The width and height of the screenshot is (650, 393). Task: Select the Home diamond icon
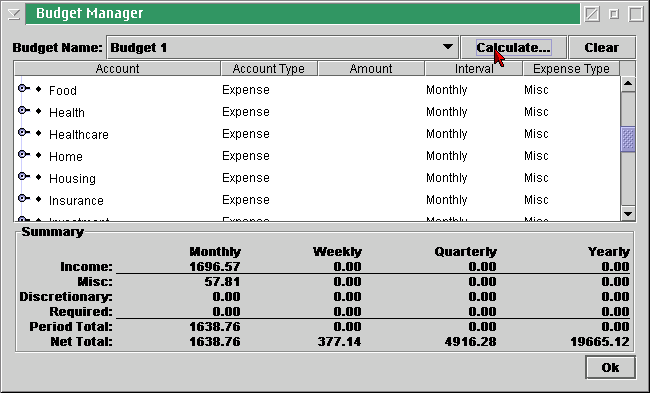click(x=39, y=155)
